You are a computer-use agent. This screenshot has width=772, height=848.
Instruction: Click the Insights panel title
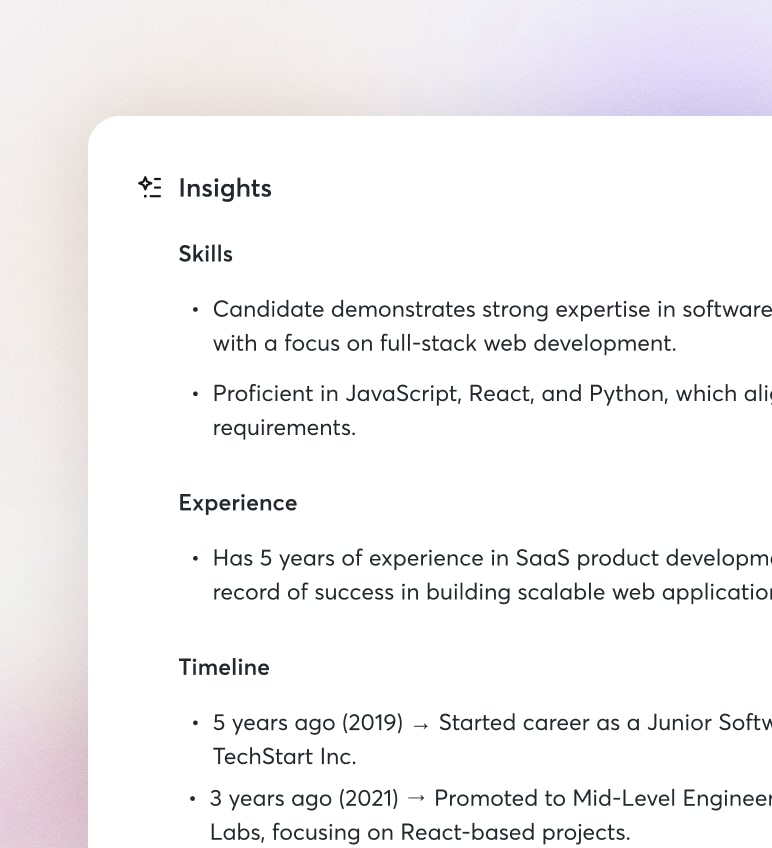click(x=225, y=188)
